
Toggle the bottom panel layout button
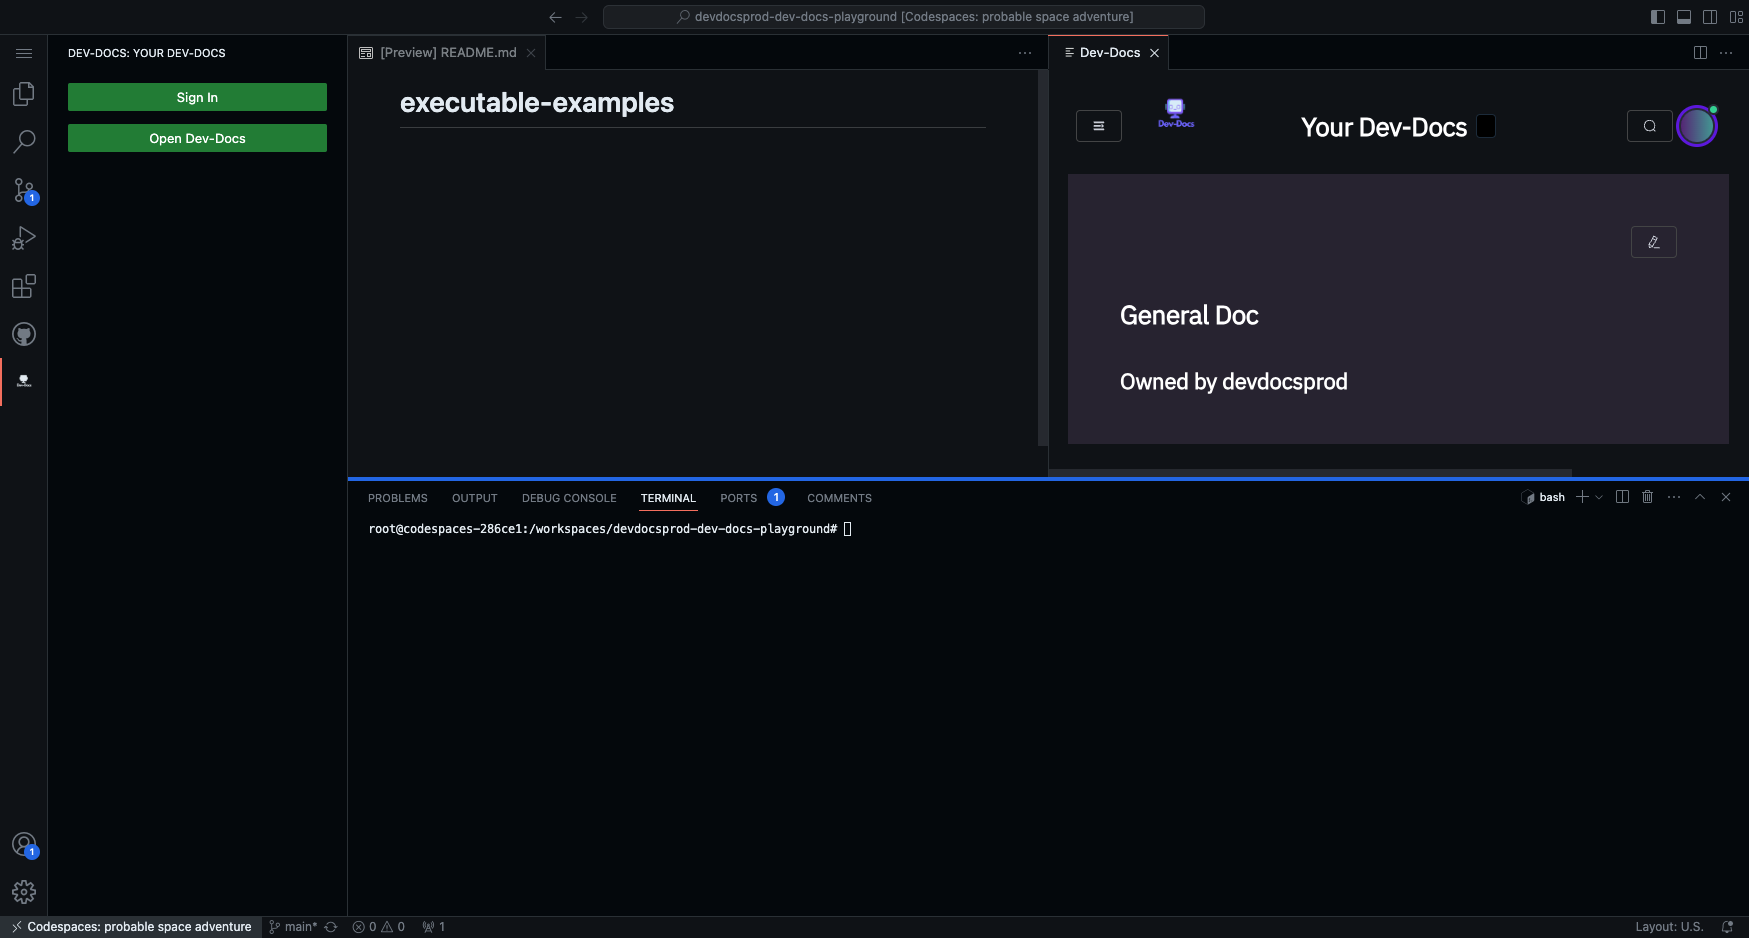click(x=1684, y=17)
